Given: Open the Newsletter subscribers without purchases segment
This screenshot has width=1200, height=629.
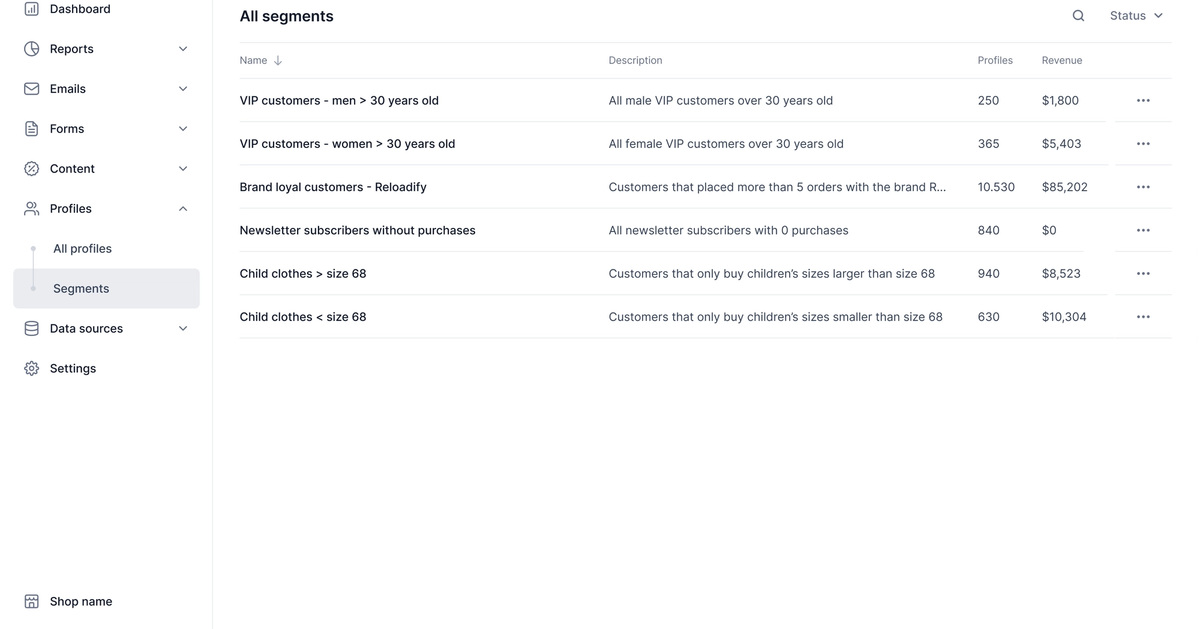Looking at the screenshot, I should [x=357, y=230].
